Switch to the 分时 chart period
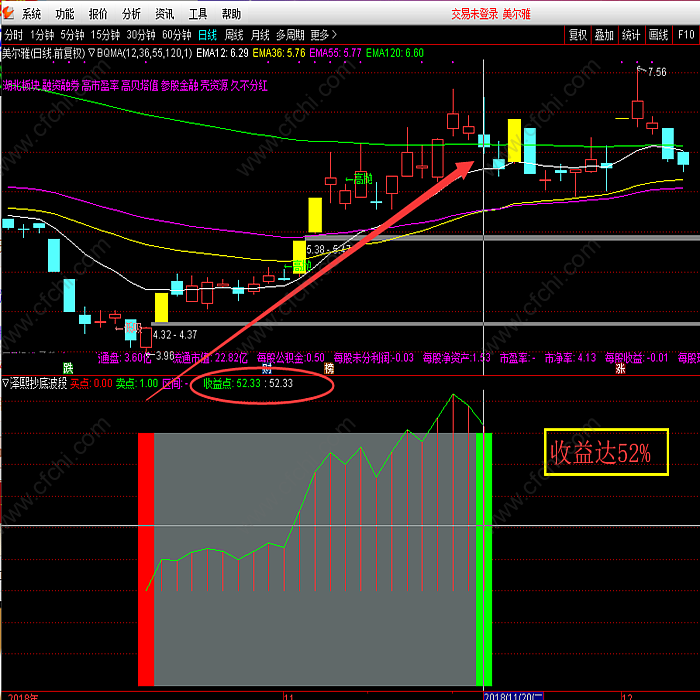 pos(13,35)
